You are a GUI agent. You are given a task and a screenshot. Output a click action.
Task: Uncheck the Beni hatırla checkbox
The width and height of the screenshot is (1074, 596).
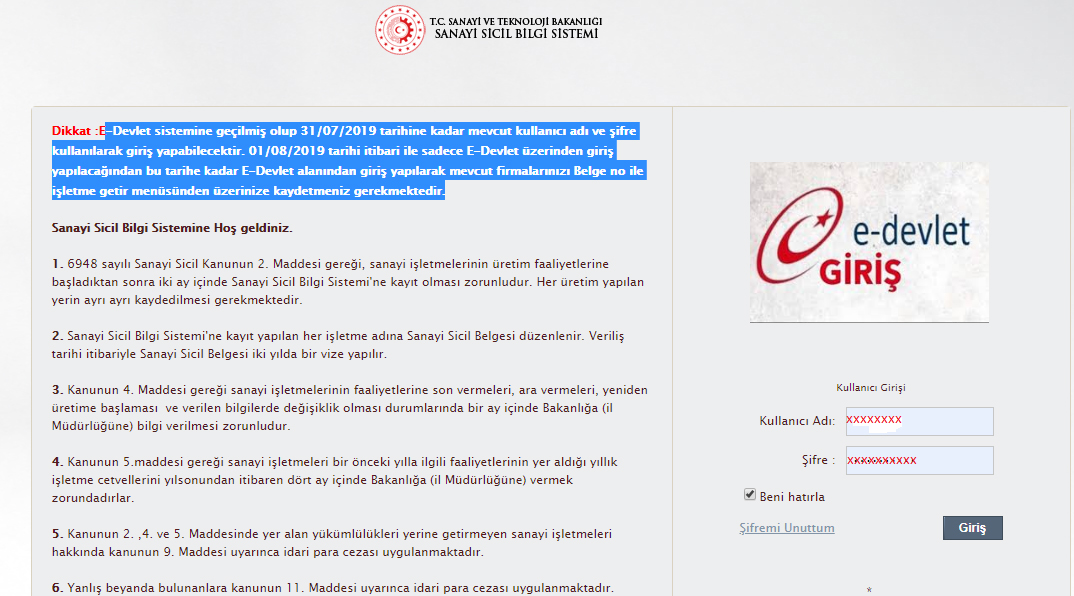pos(750,495)
